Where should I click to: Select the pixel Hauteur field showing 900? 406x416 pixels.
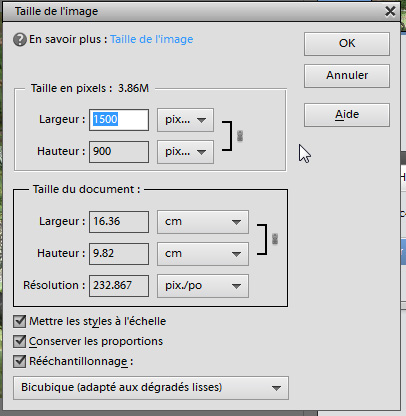click(x=119, y=152)
